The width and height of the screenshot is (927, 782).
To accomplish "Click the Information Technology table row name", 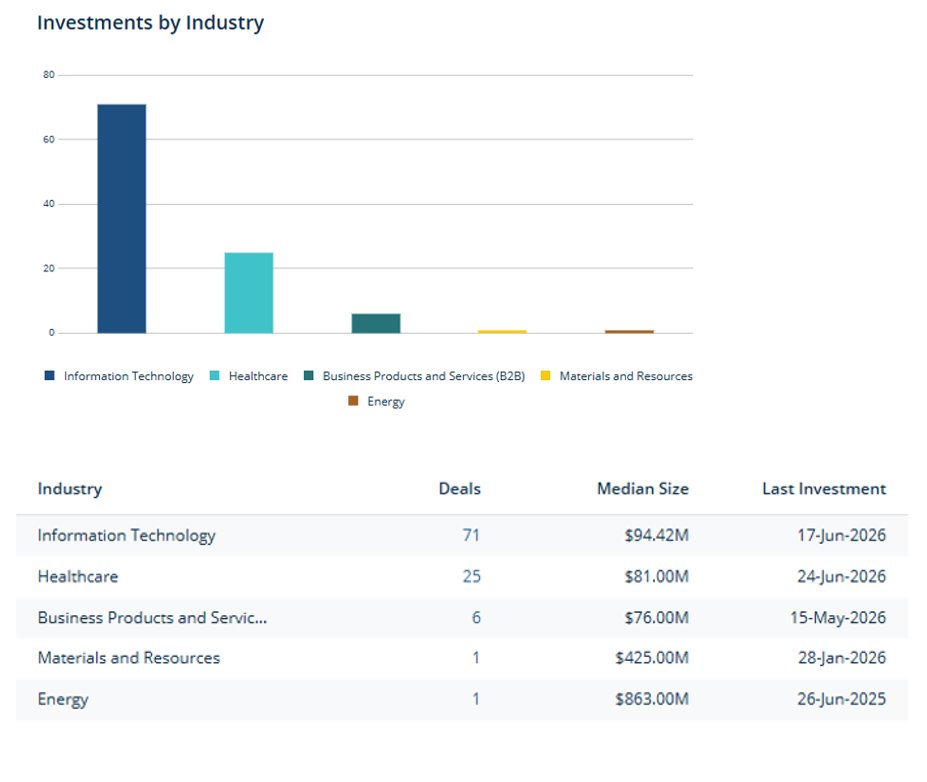I will point(127,536).
